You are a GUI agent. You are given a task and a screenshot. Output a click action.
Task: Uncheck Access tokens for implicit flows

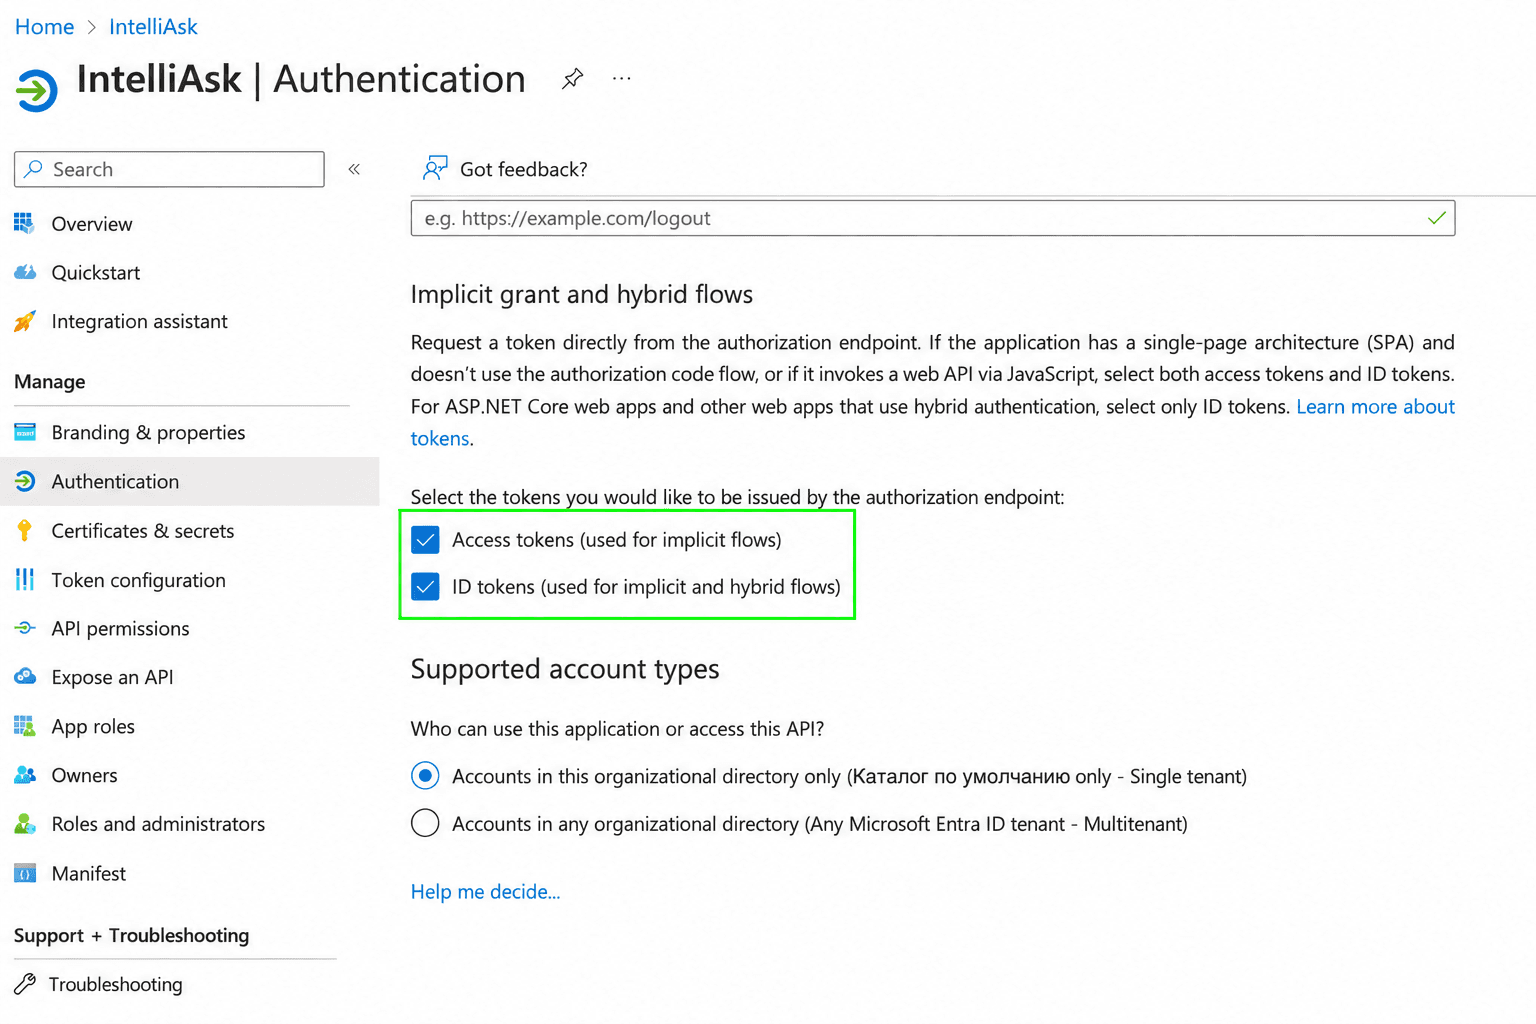coord(426,540)
